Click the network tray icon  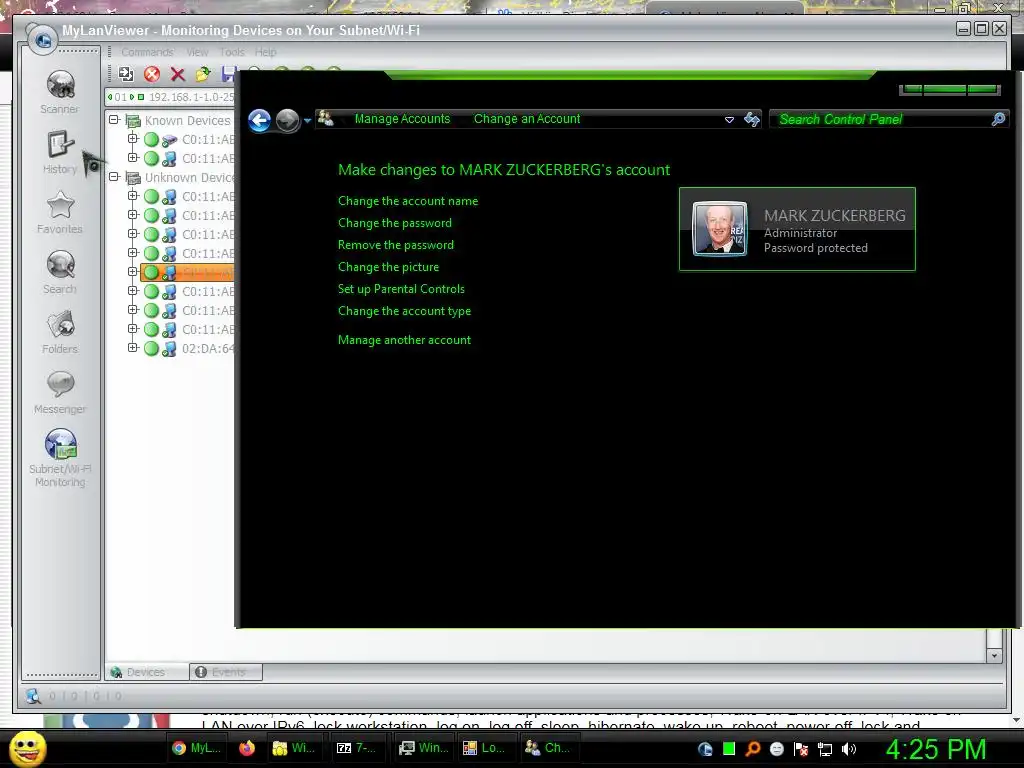pos(825,749)
